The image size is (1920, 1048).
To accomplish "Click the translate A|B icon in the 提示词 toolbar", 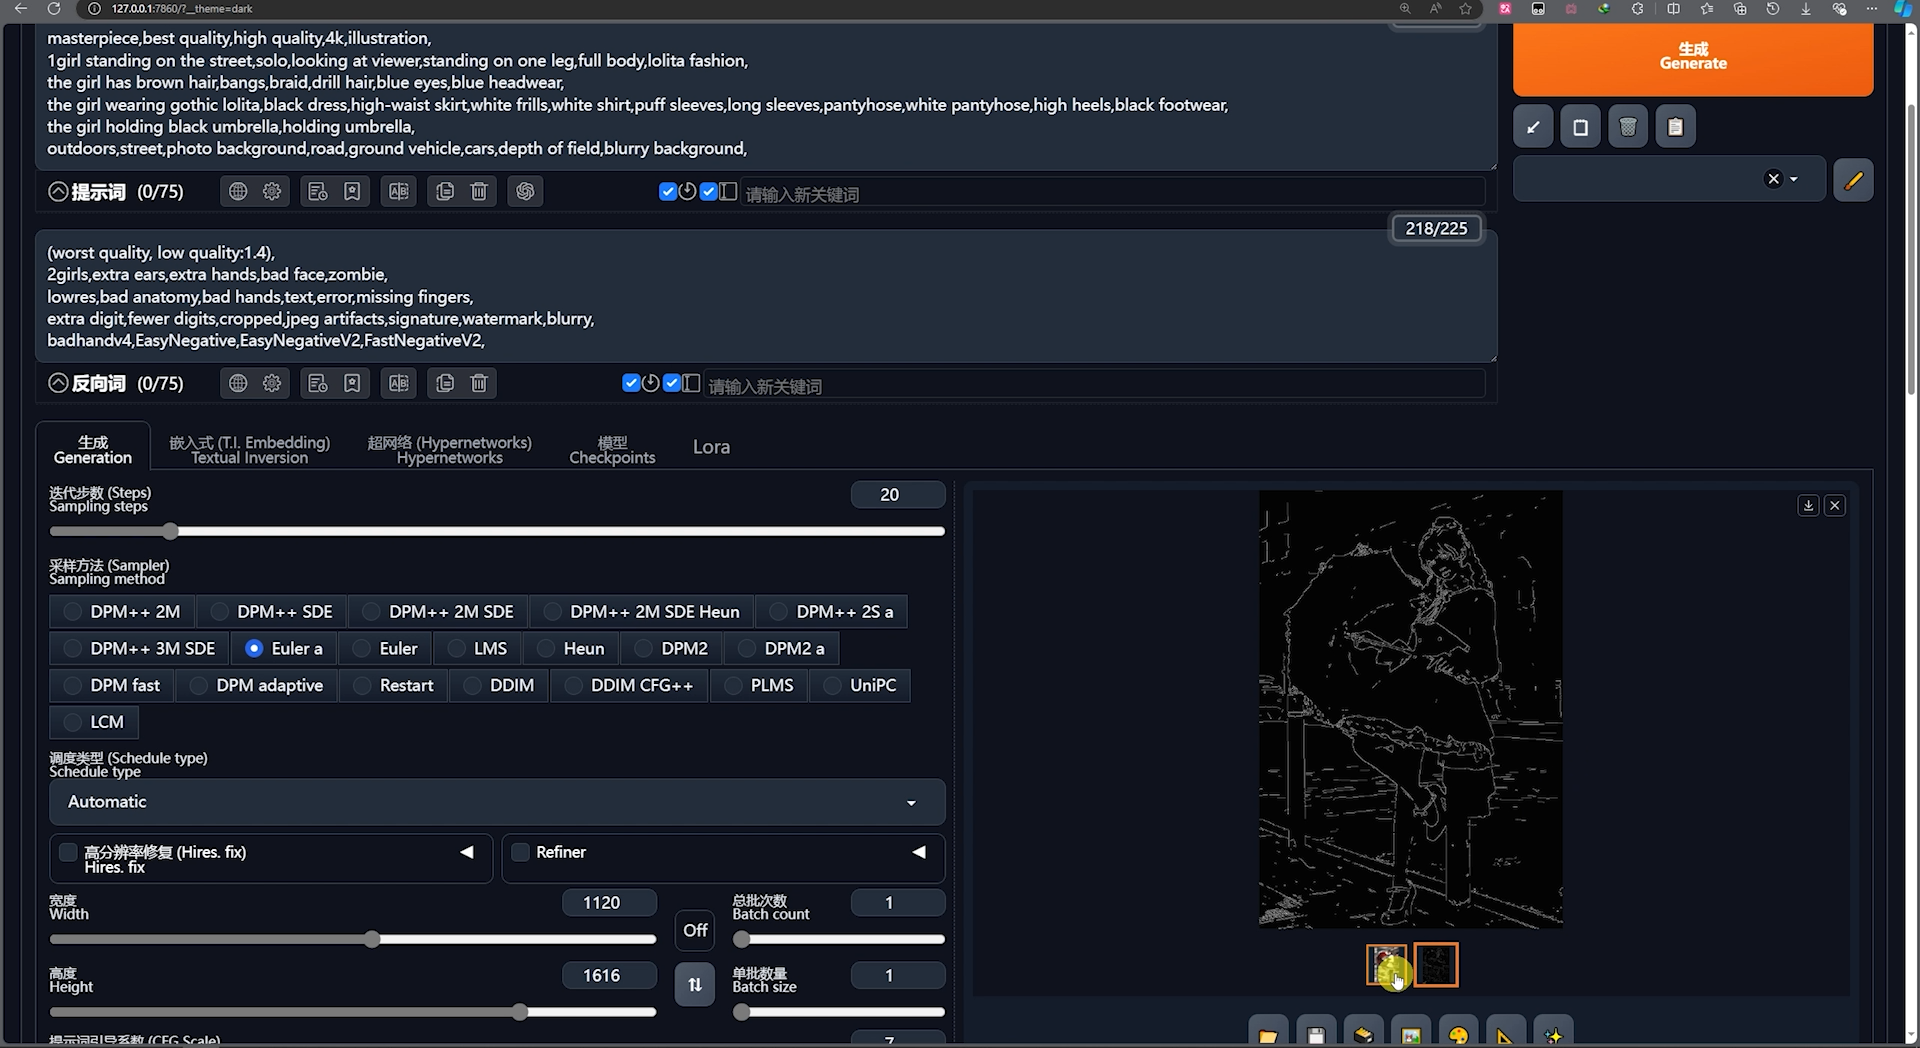I will click(x=399, y=191).
